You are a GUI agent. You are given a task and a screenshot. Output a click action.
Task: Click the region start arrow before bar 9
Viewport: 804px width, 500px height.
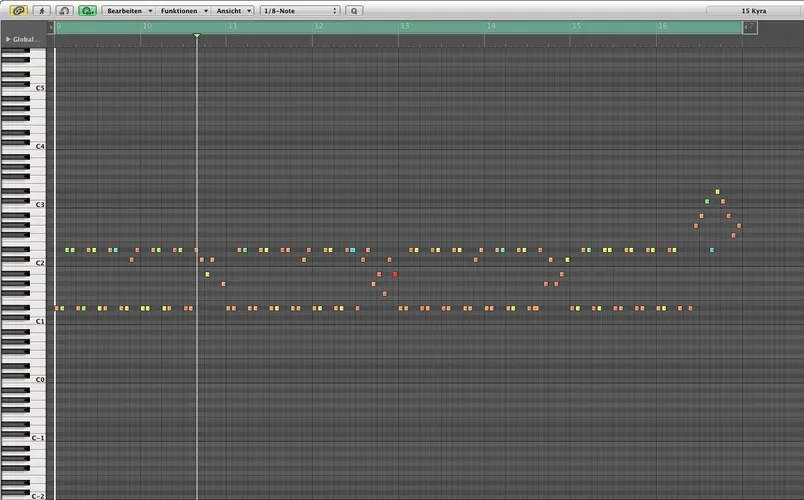coord(51,27)
